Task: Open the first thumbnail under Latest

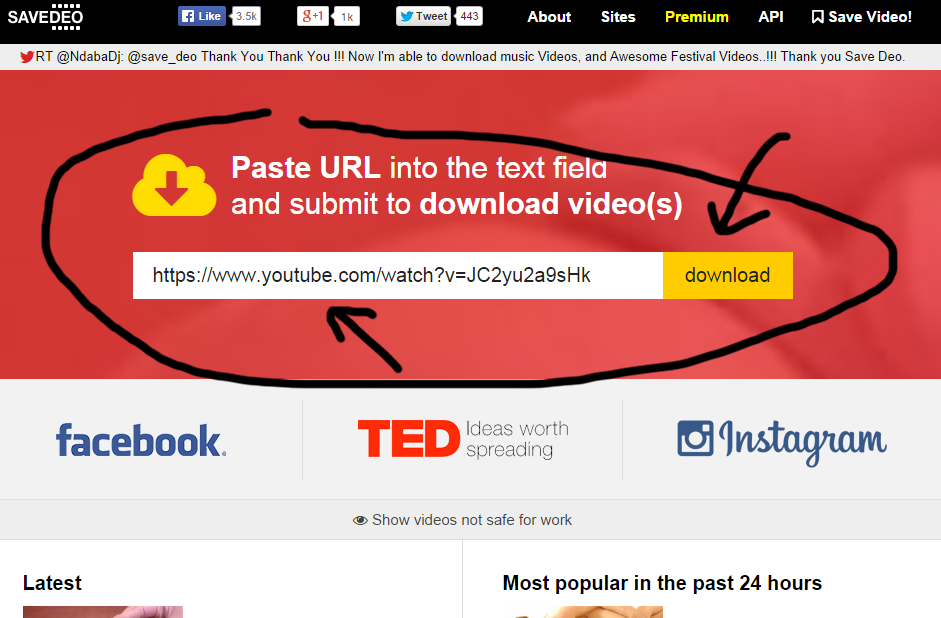Action: coord(103,612)
